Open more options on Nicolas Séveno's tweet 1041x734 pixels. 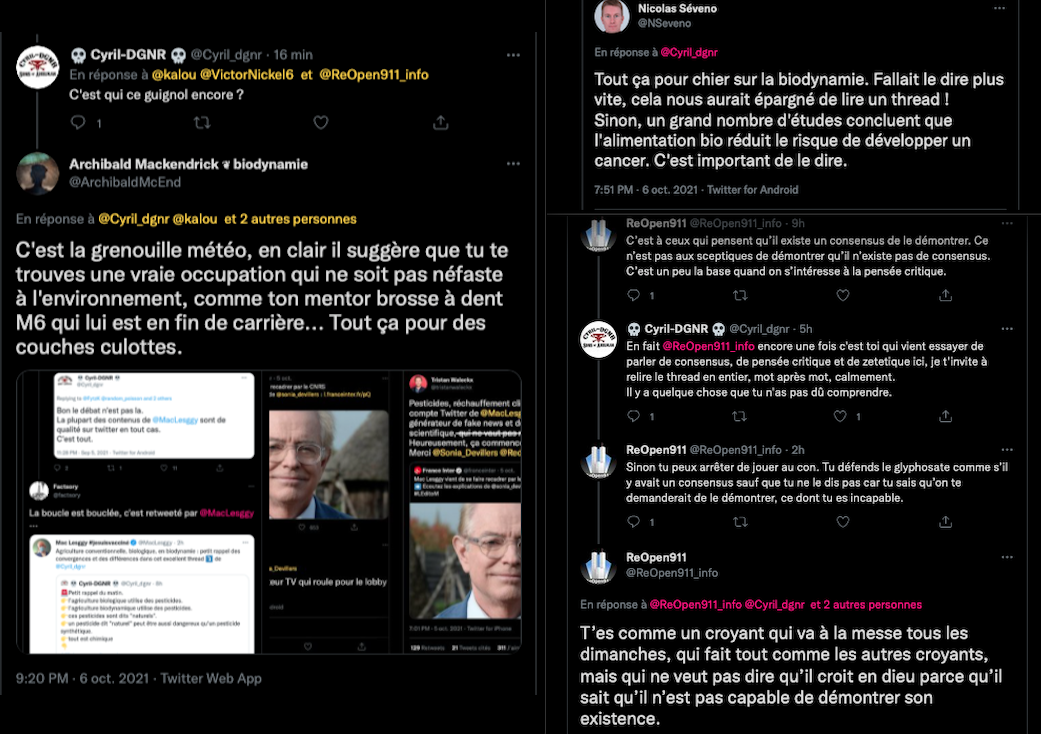point(999,9)
